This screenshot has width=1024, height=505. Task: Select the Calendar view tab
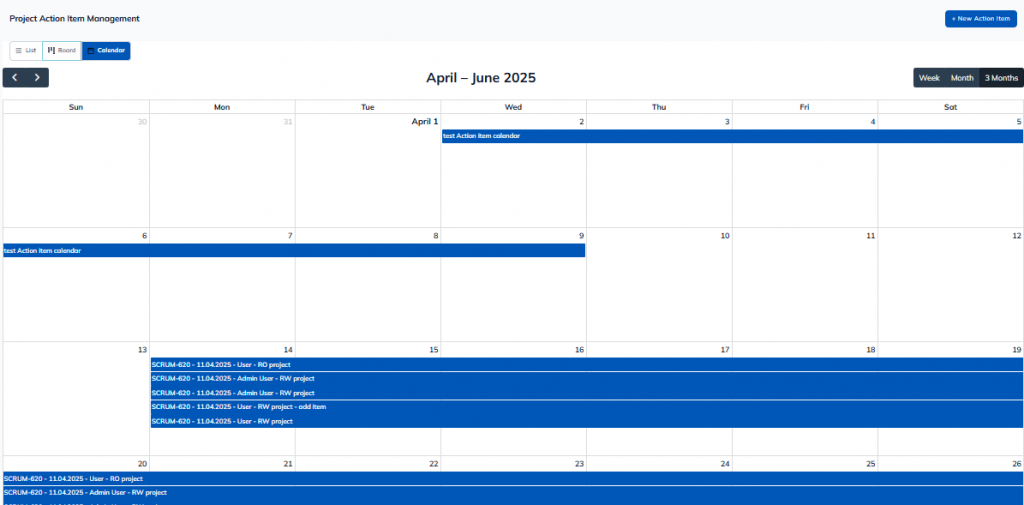[106, 50]
